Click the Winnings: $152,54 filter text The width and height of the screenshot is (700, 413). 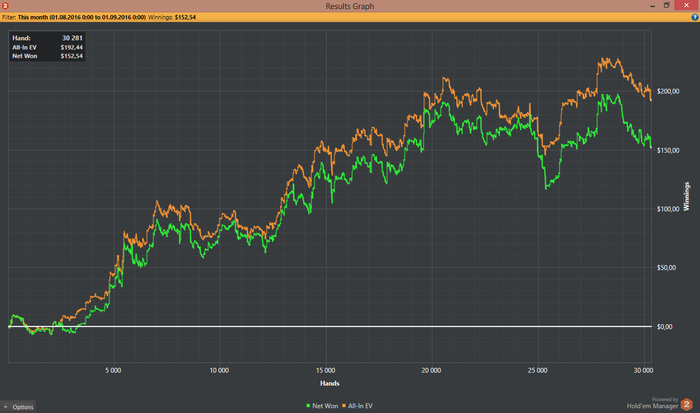[x=172, y=17]
